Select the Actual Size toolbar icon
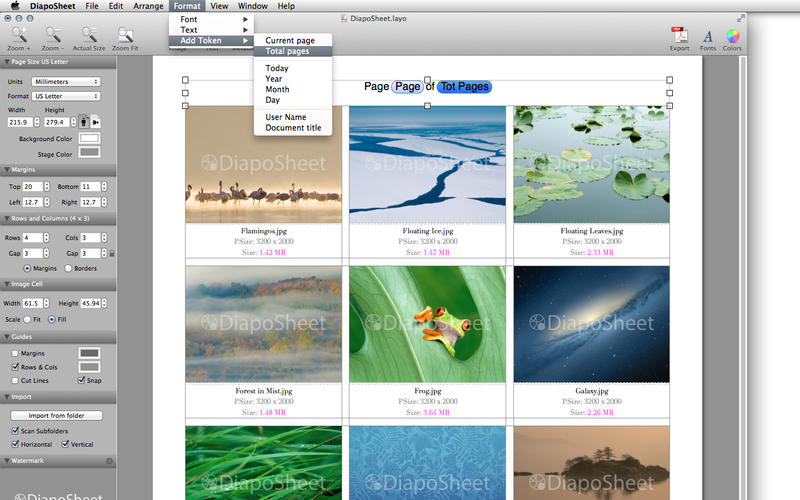Screen dimensions: 800x500 point(89,35)
